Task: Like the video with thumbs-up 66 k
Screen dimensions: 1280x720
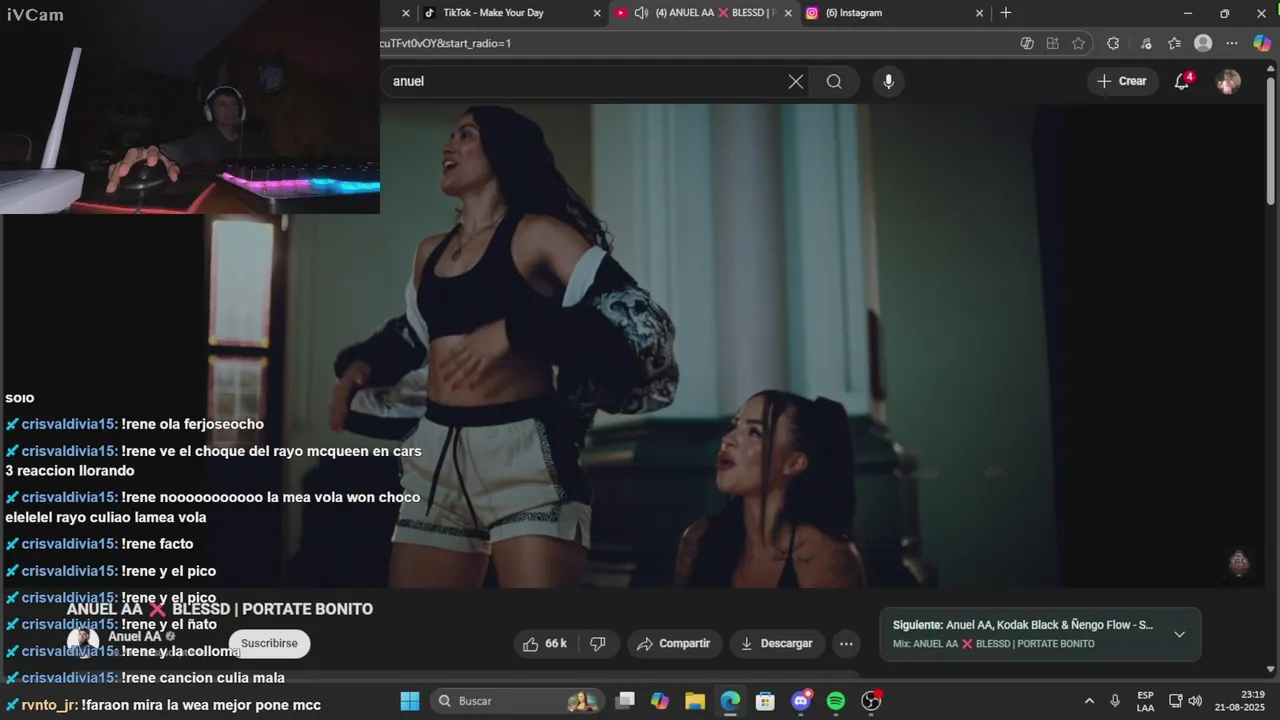Action: click(x=545, y=644)
